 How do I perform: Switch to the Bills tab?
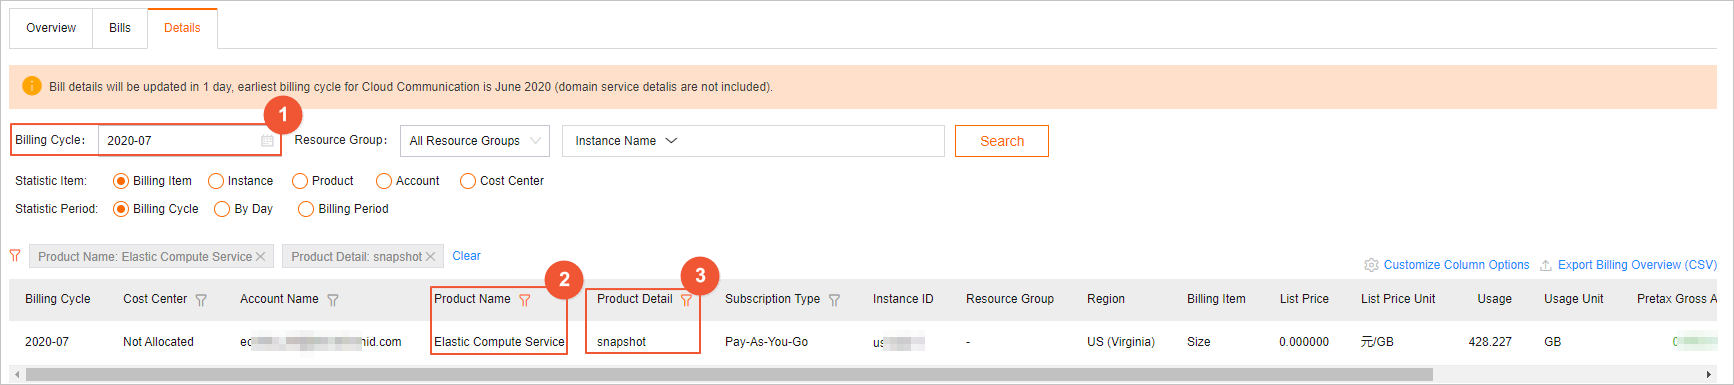coord(120,28)
